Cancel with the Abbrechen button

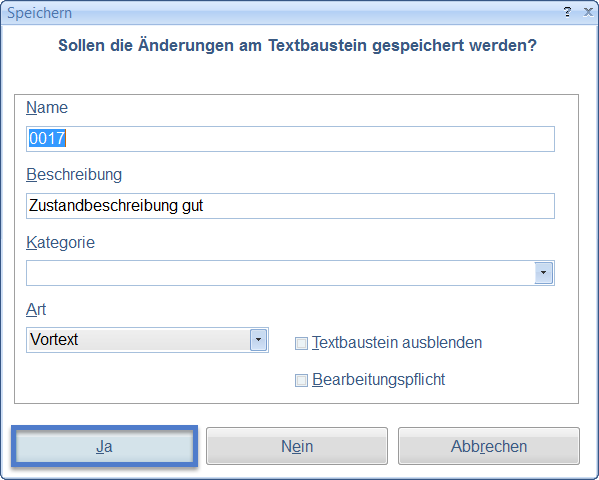pyautogui.click(x=489, y=446)
